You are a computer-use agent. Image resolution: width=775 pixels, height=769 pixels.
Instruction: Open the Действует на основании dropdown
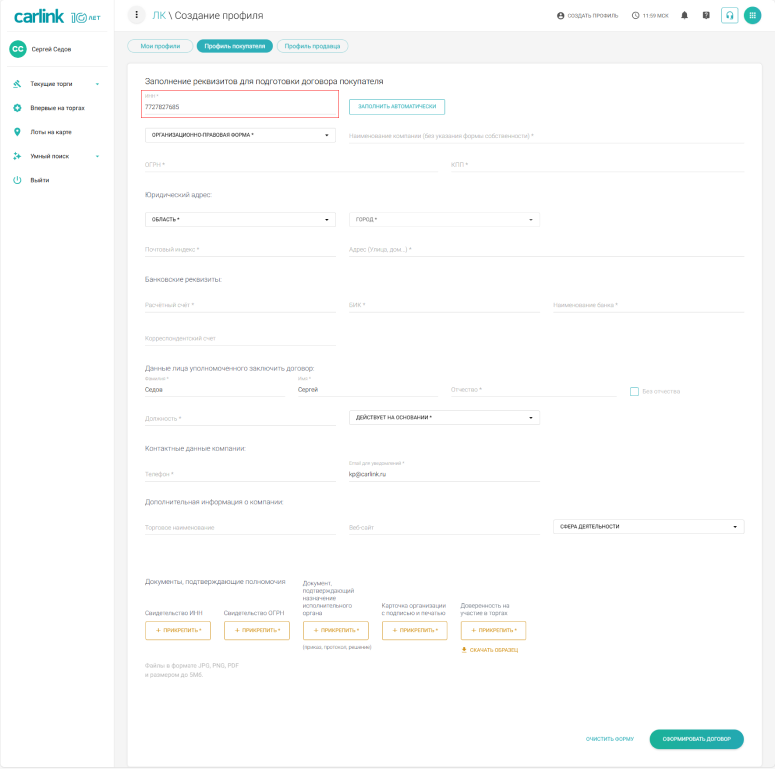click(x=444, y=417)
